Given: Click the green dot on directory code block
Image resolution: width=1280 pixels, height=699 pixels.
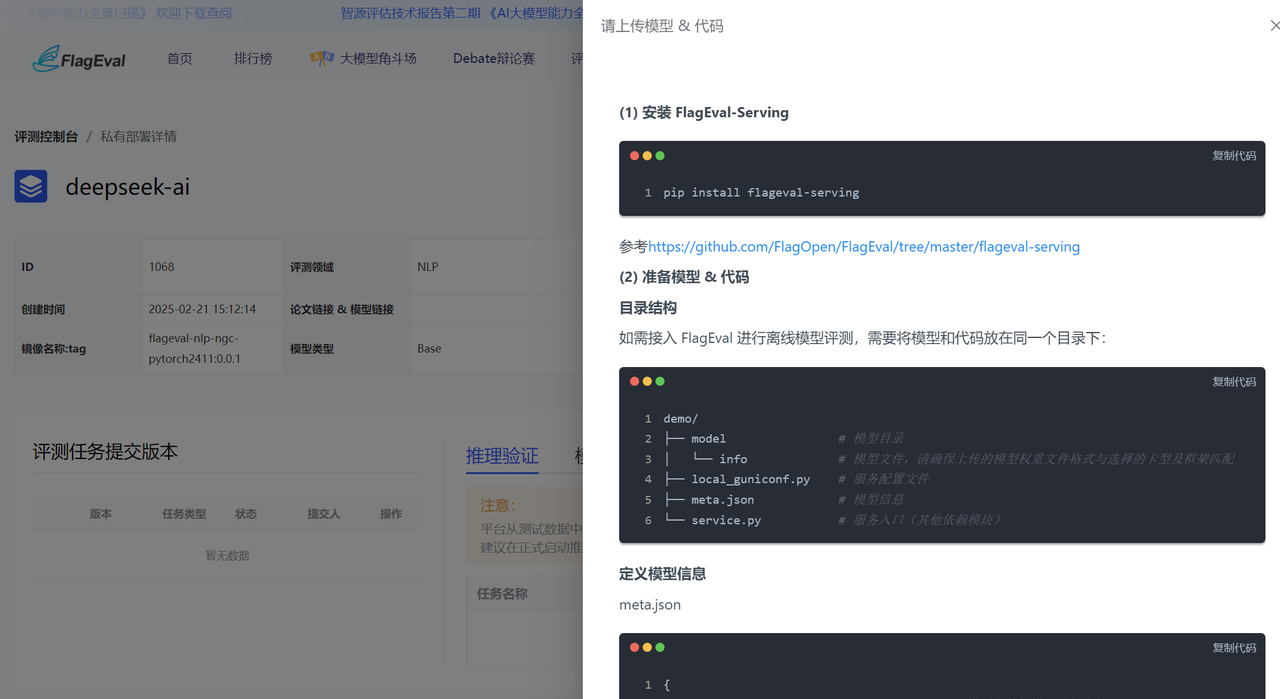Looking at the screenshot, I should click(x=660, y=382).
